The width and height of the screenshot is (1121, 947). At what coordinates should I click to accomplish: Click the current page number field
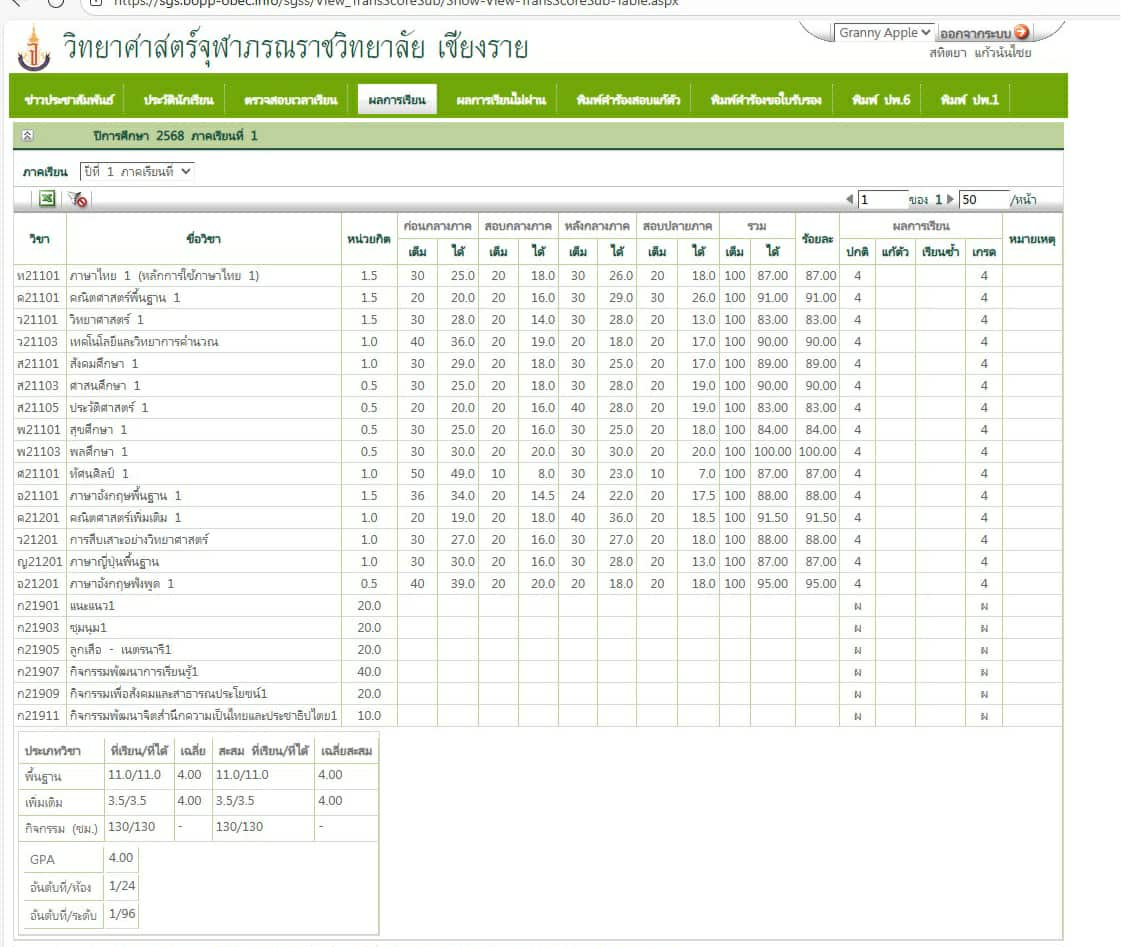point(881,200)
